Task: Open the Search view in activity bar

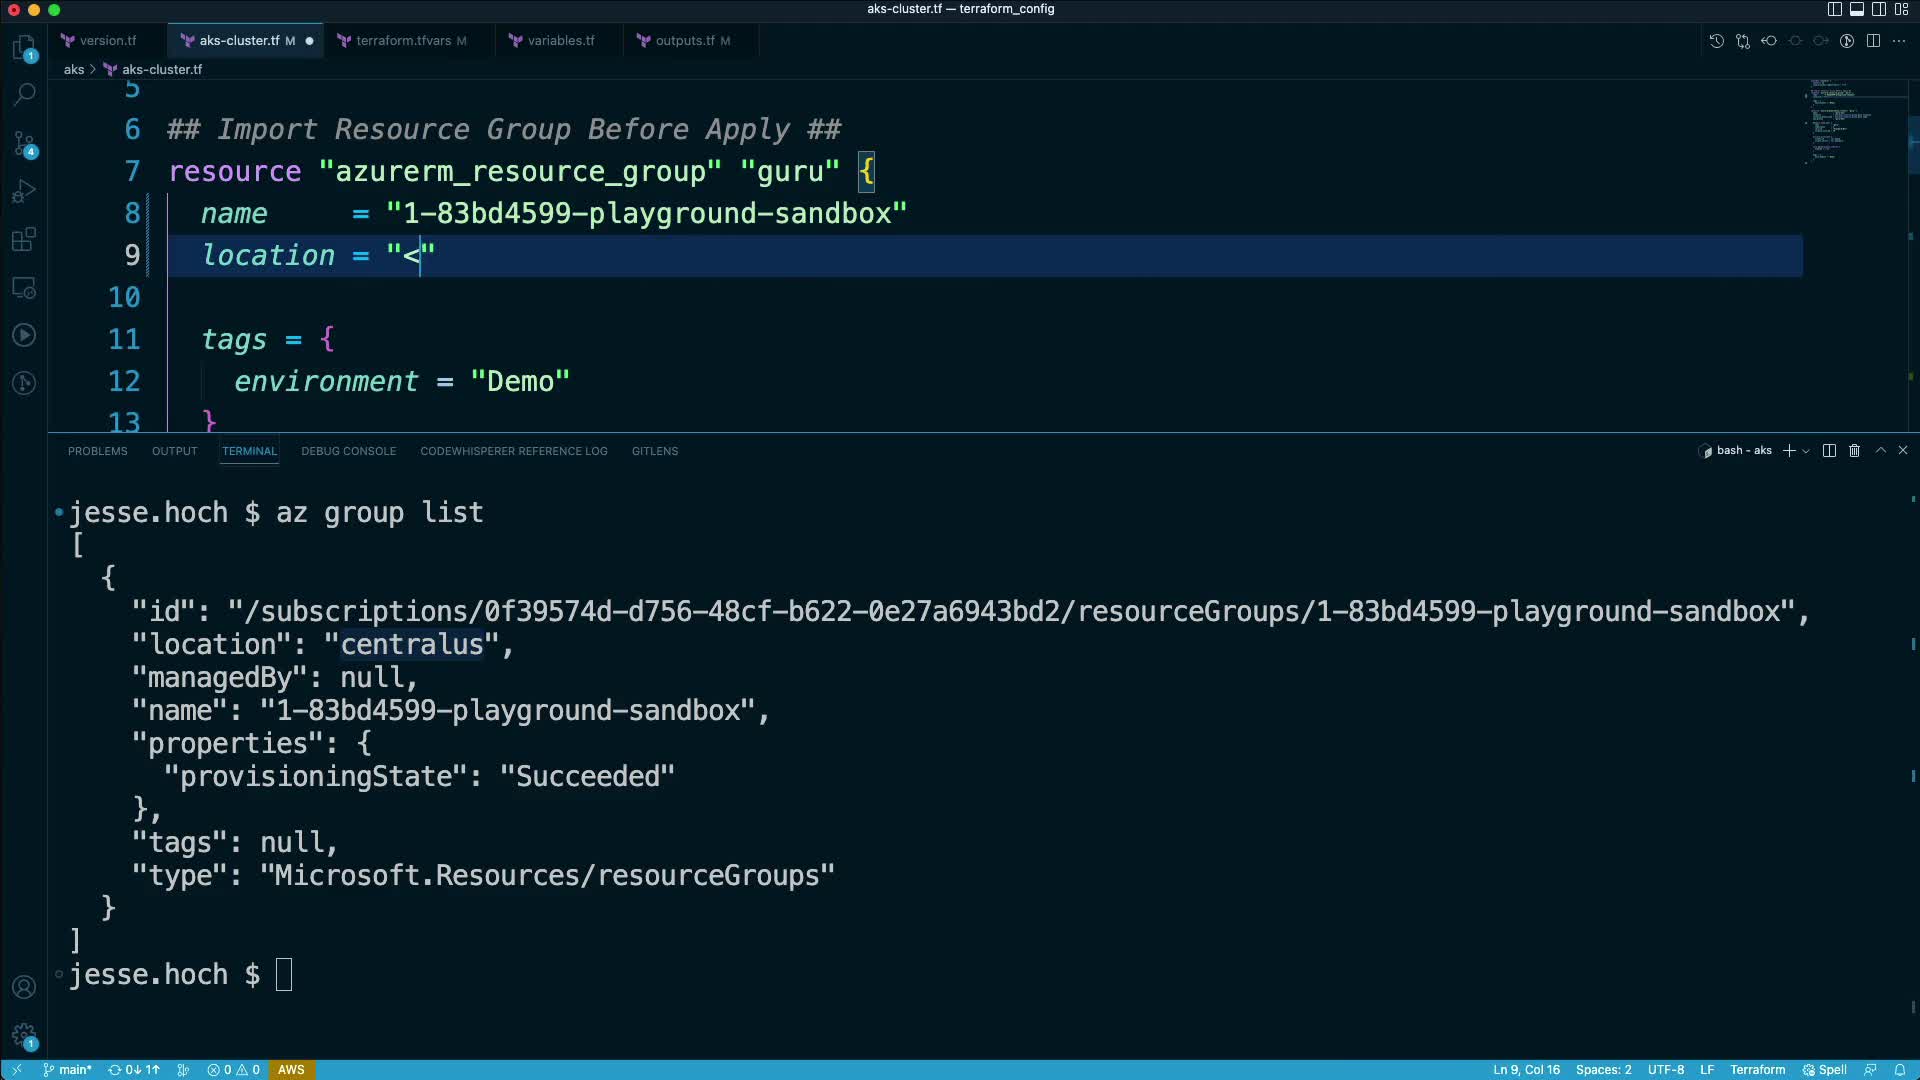Action: 24,94
